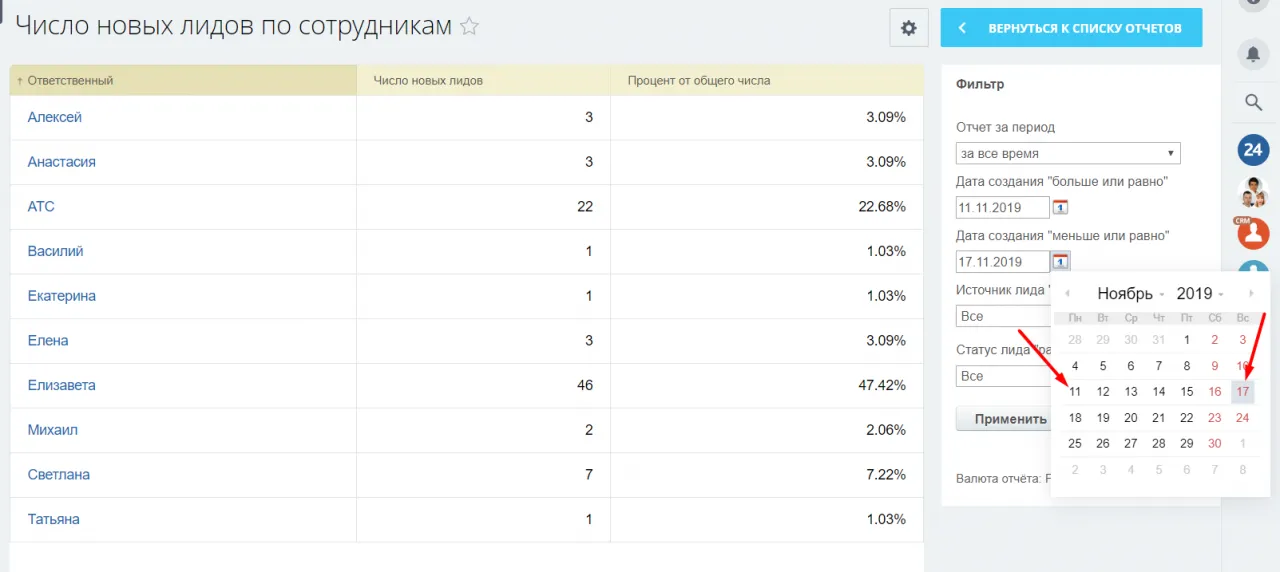Open the Bitrix24 '24' sidebar icon
Image resolution: width=1280 pixels, height=572 pixels.
point(1252,150)
